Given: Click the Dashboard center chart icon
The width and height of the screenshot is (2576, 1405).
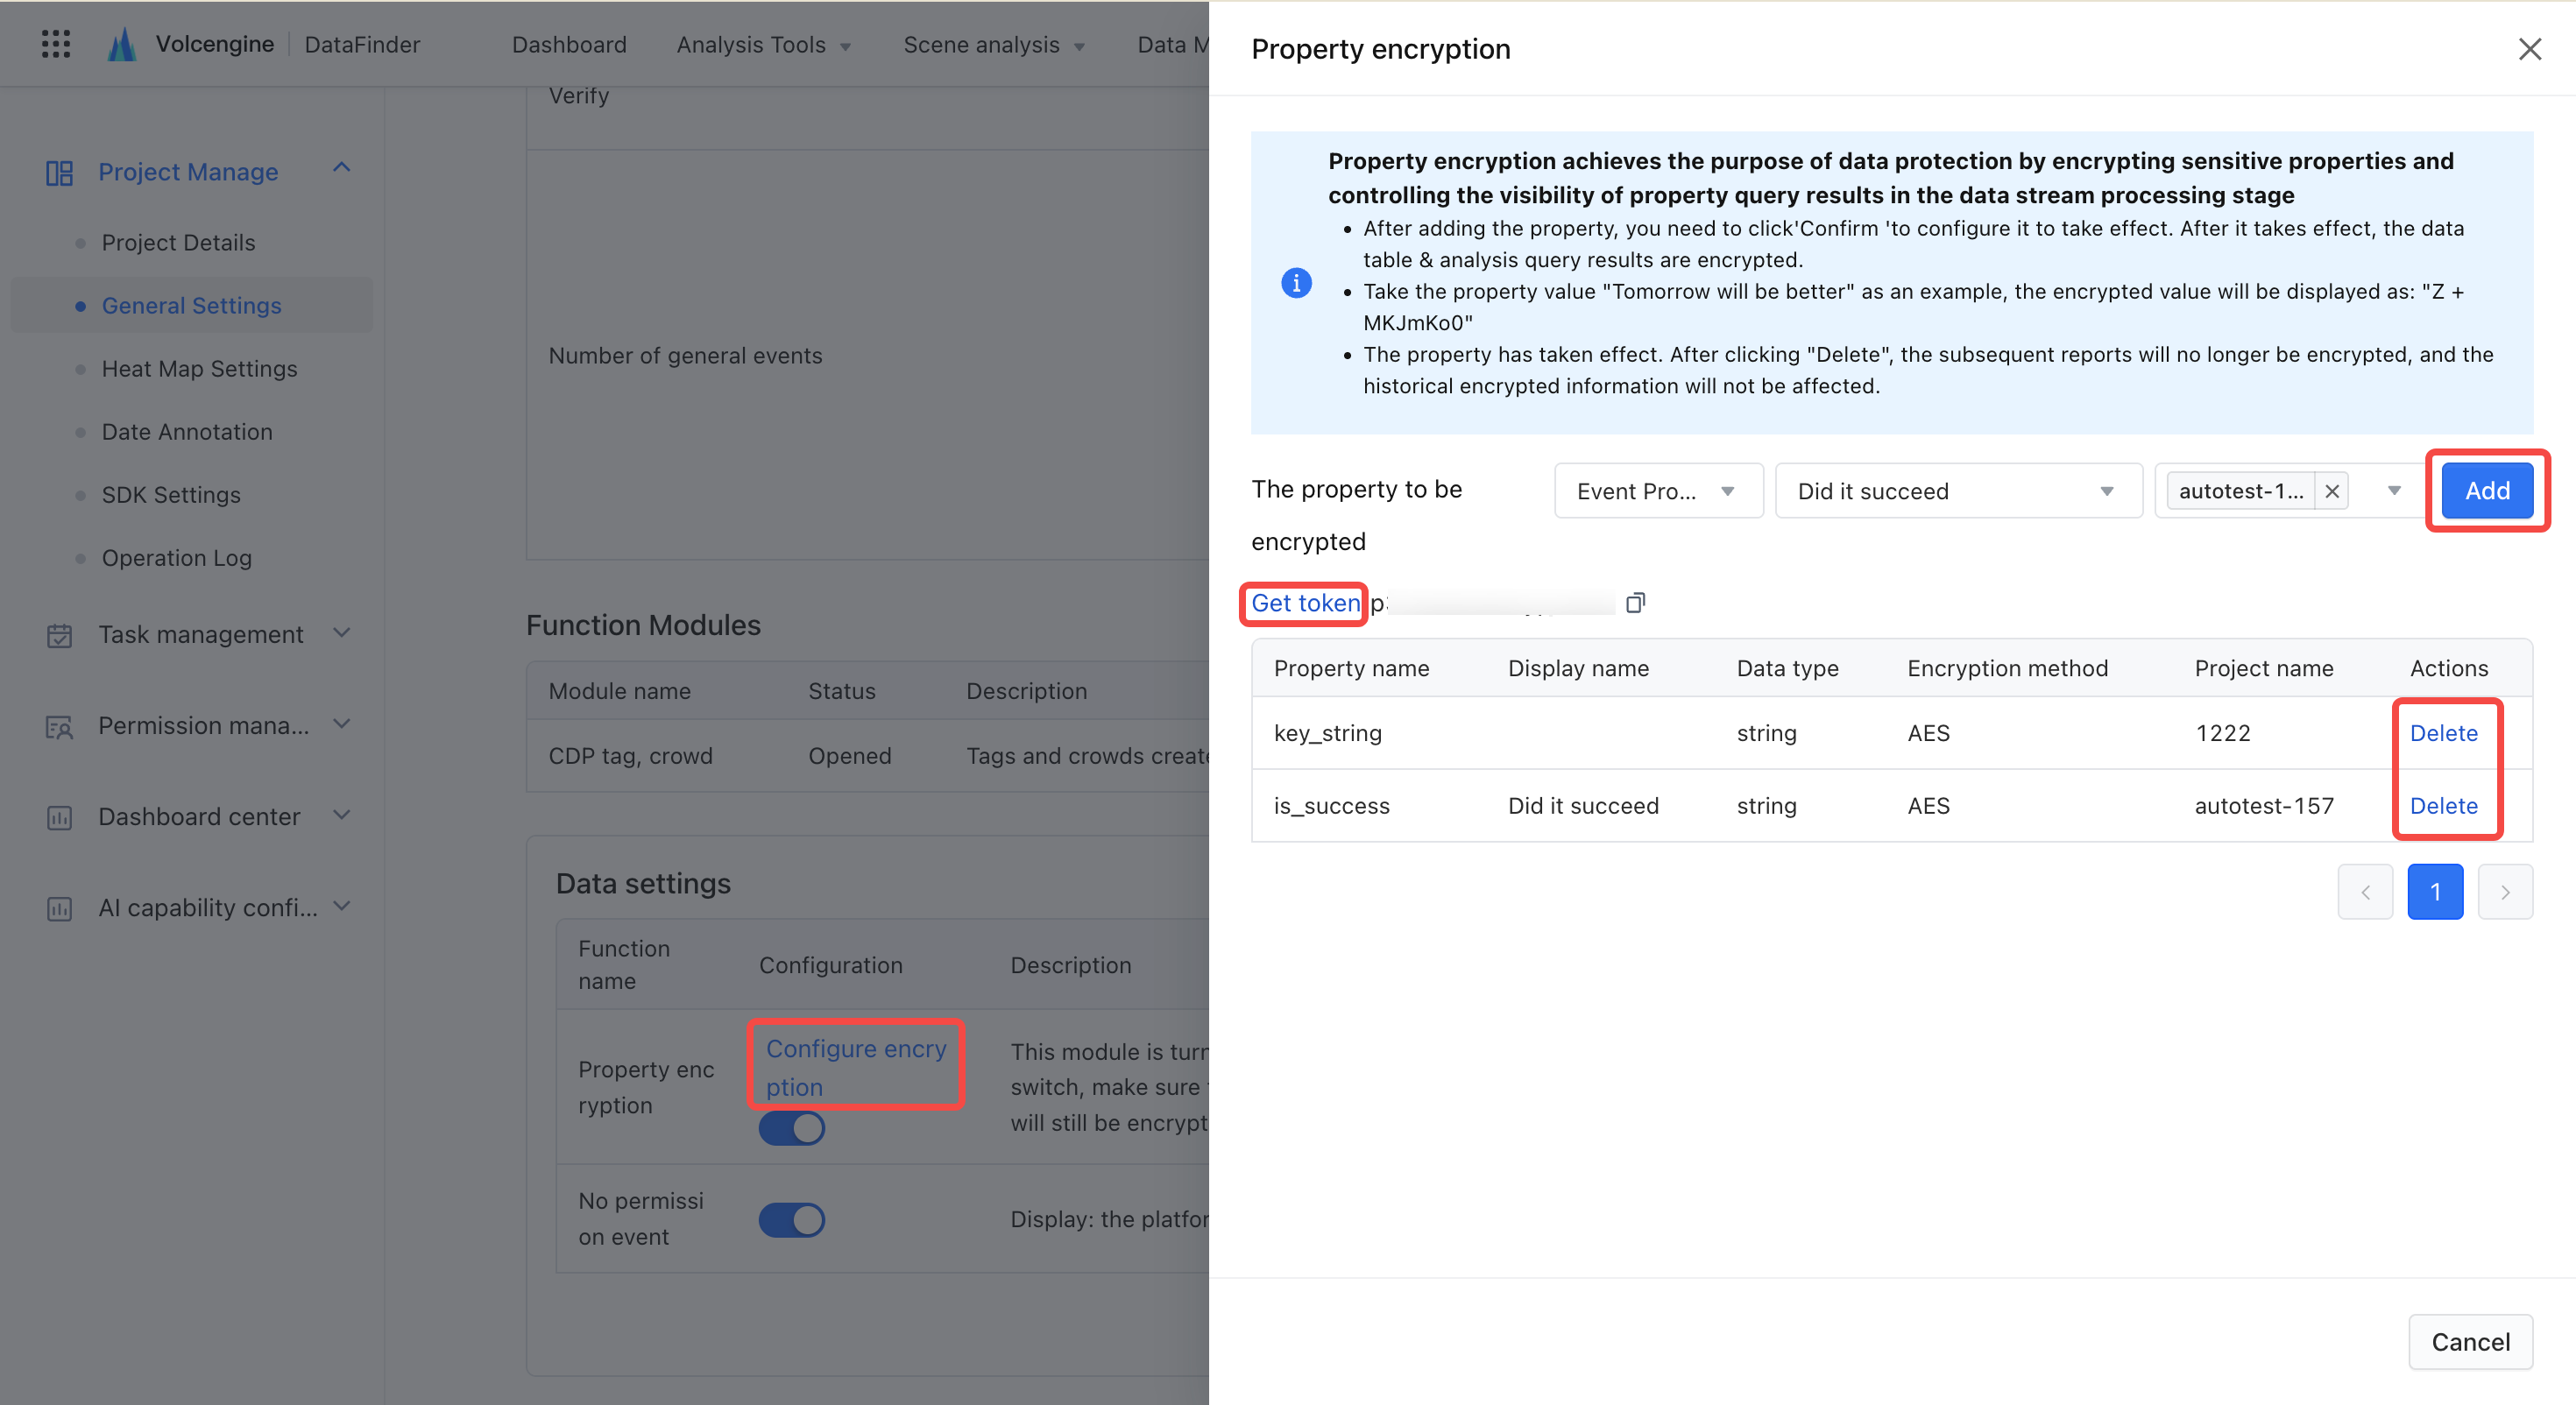Looking at the screenshot, I should click(x=59, y=818).
